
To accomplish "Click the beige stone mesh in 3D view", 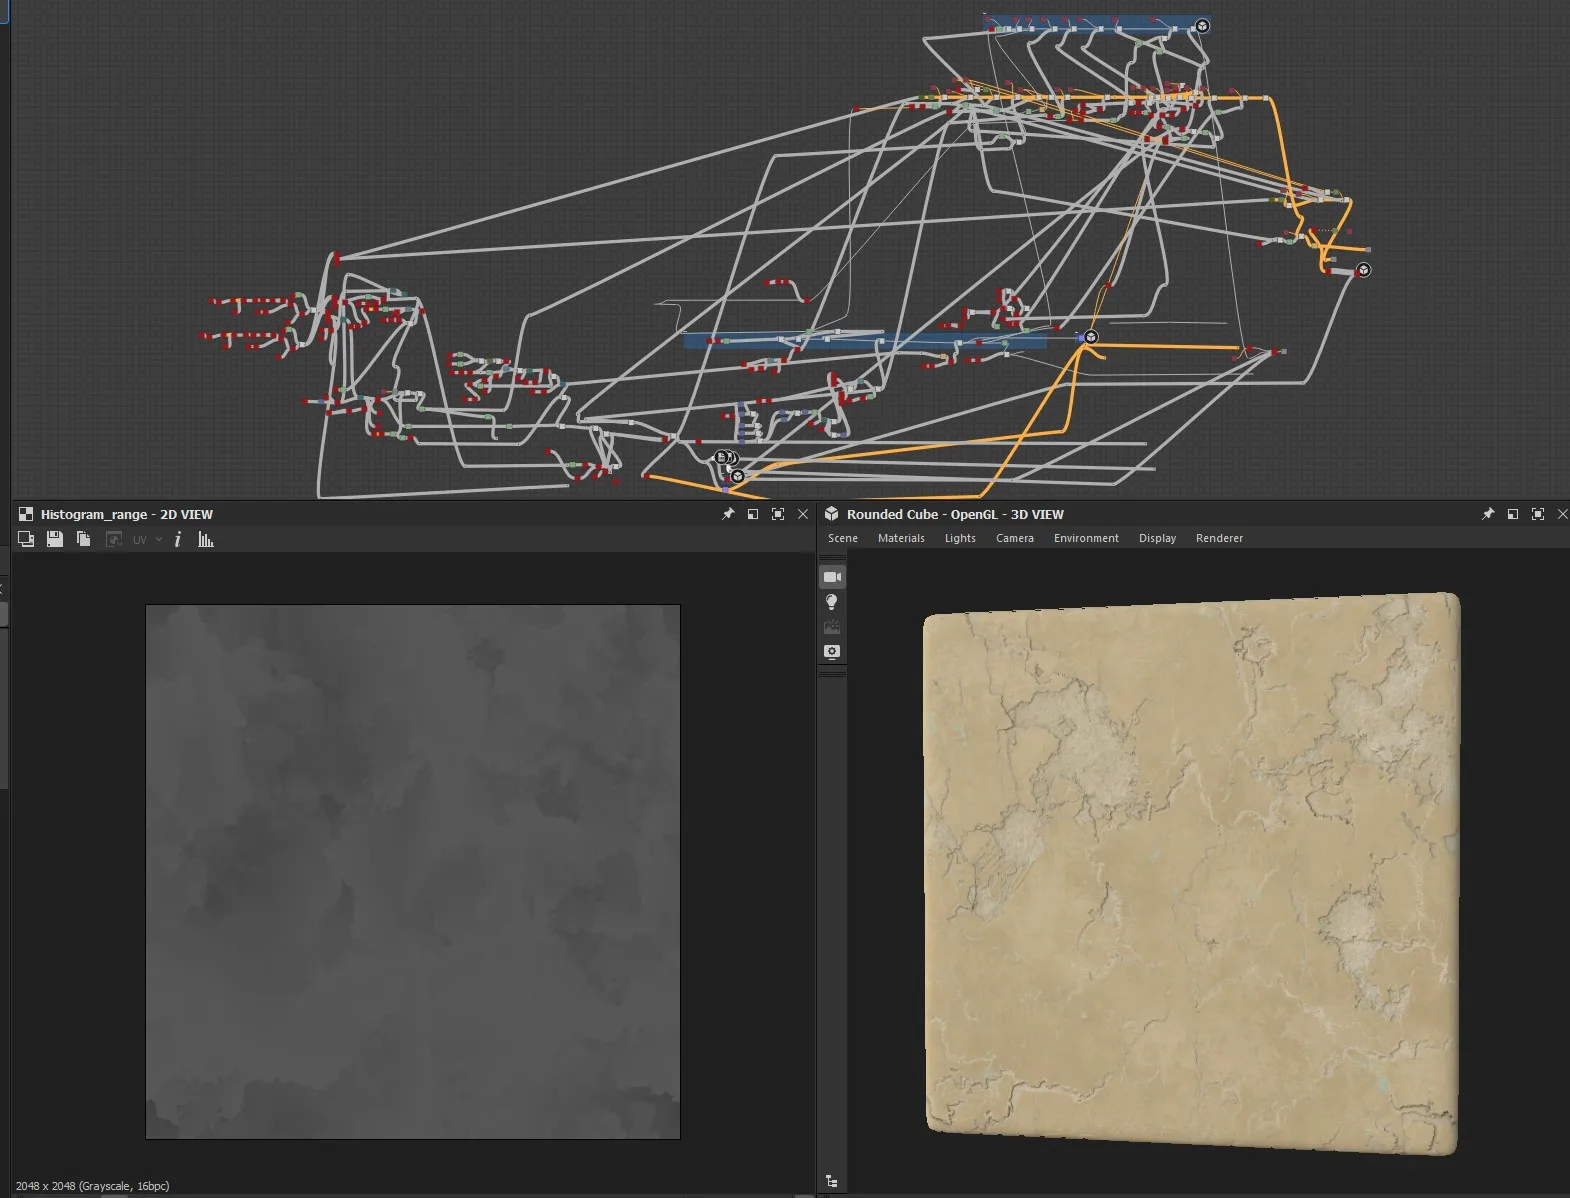I will [1191, 874].
